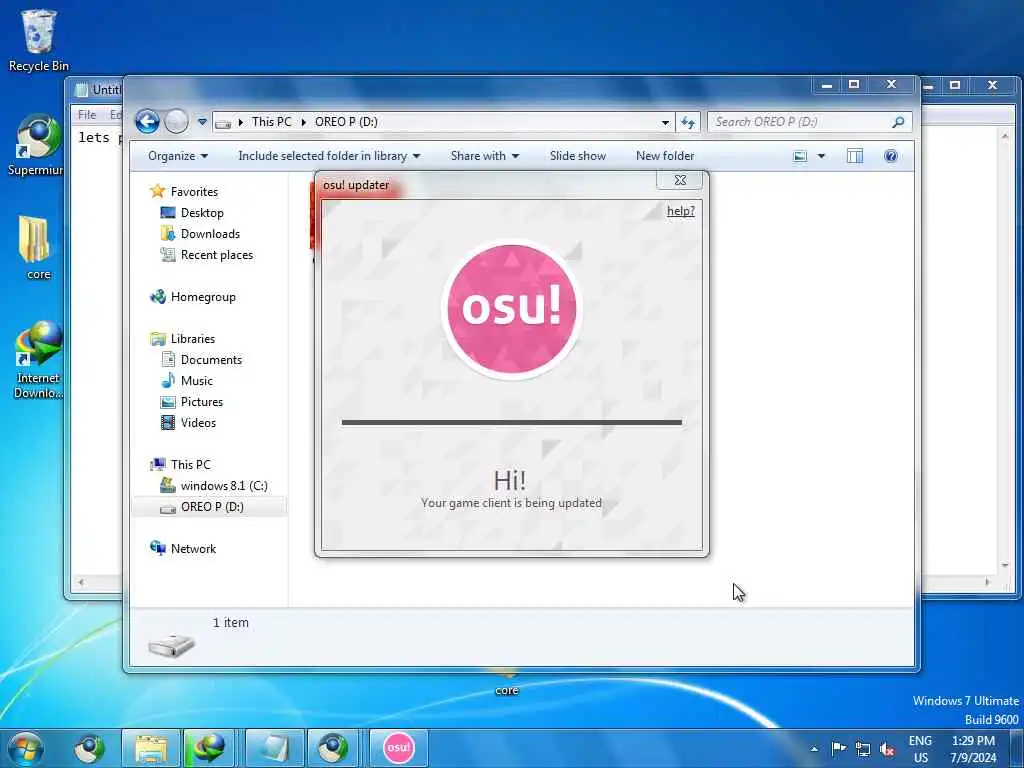The width and height of the screenshot is (1024, 768).
Task: Switch to osu! taskbar button
Action: click(398, 748)
